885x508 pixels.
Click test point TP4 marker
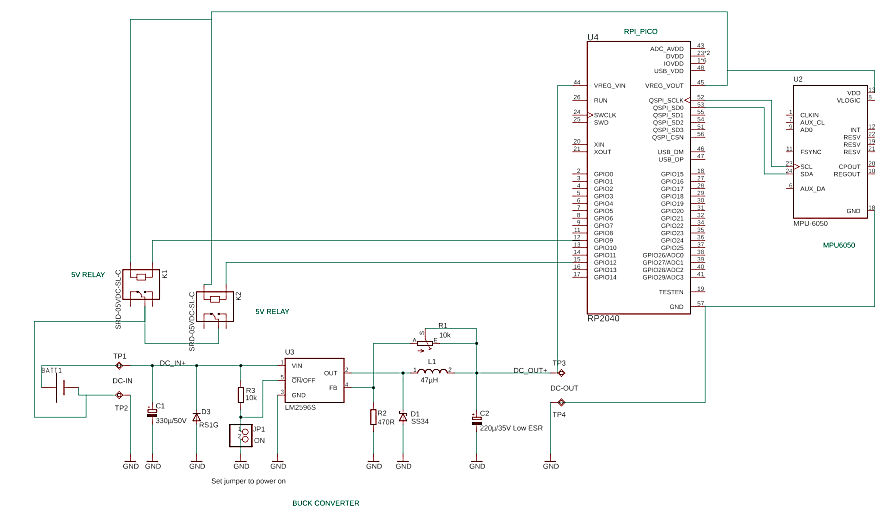(561, 402)
